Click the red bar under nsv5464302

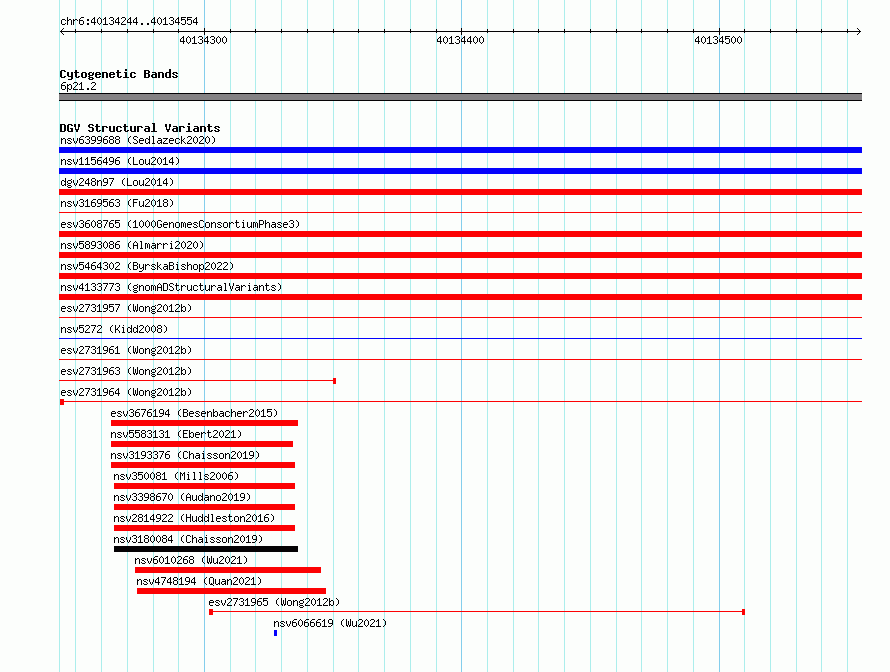(460, 276)
